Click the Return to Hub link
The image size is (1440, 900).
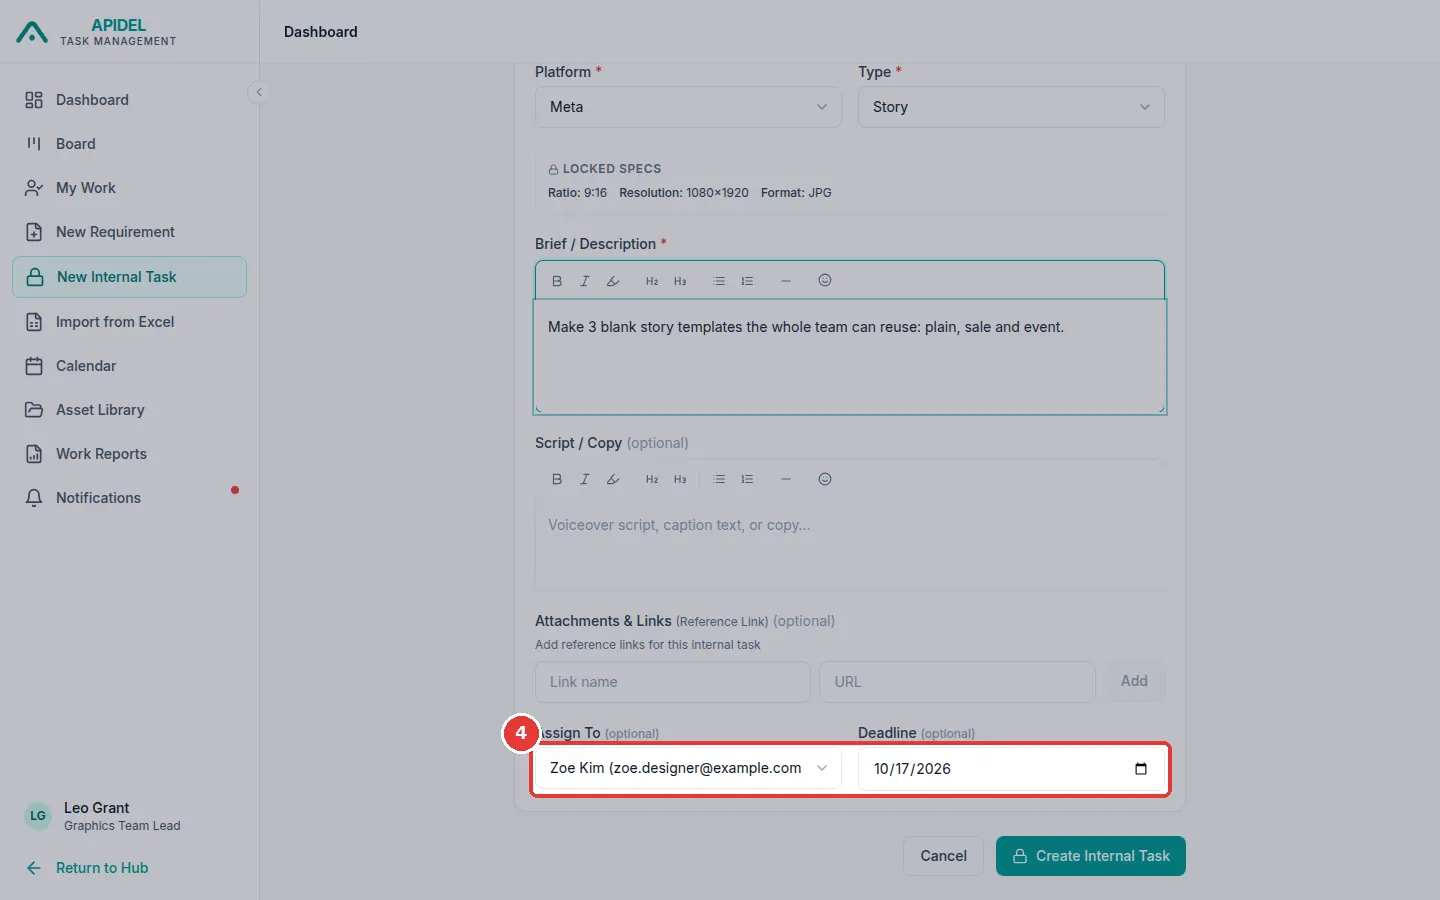point(87,868)
